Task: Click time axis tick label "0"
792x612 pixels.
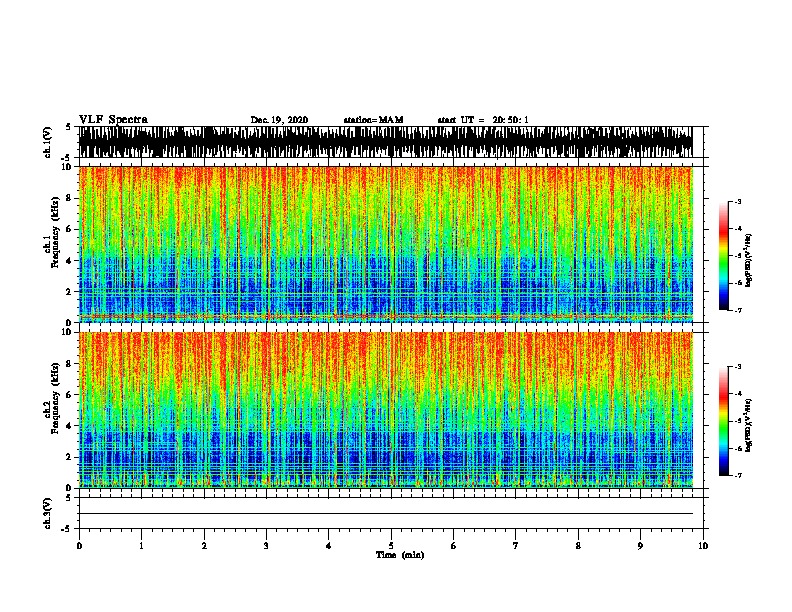Action: coord(79,546)
